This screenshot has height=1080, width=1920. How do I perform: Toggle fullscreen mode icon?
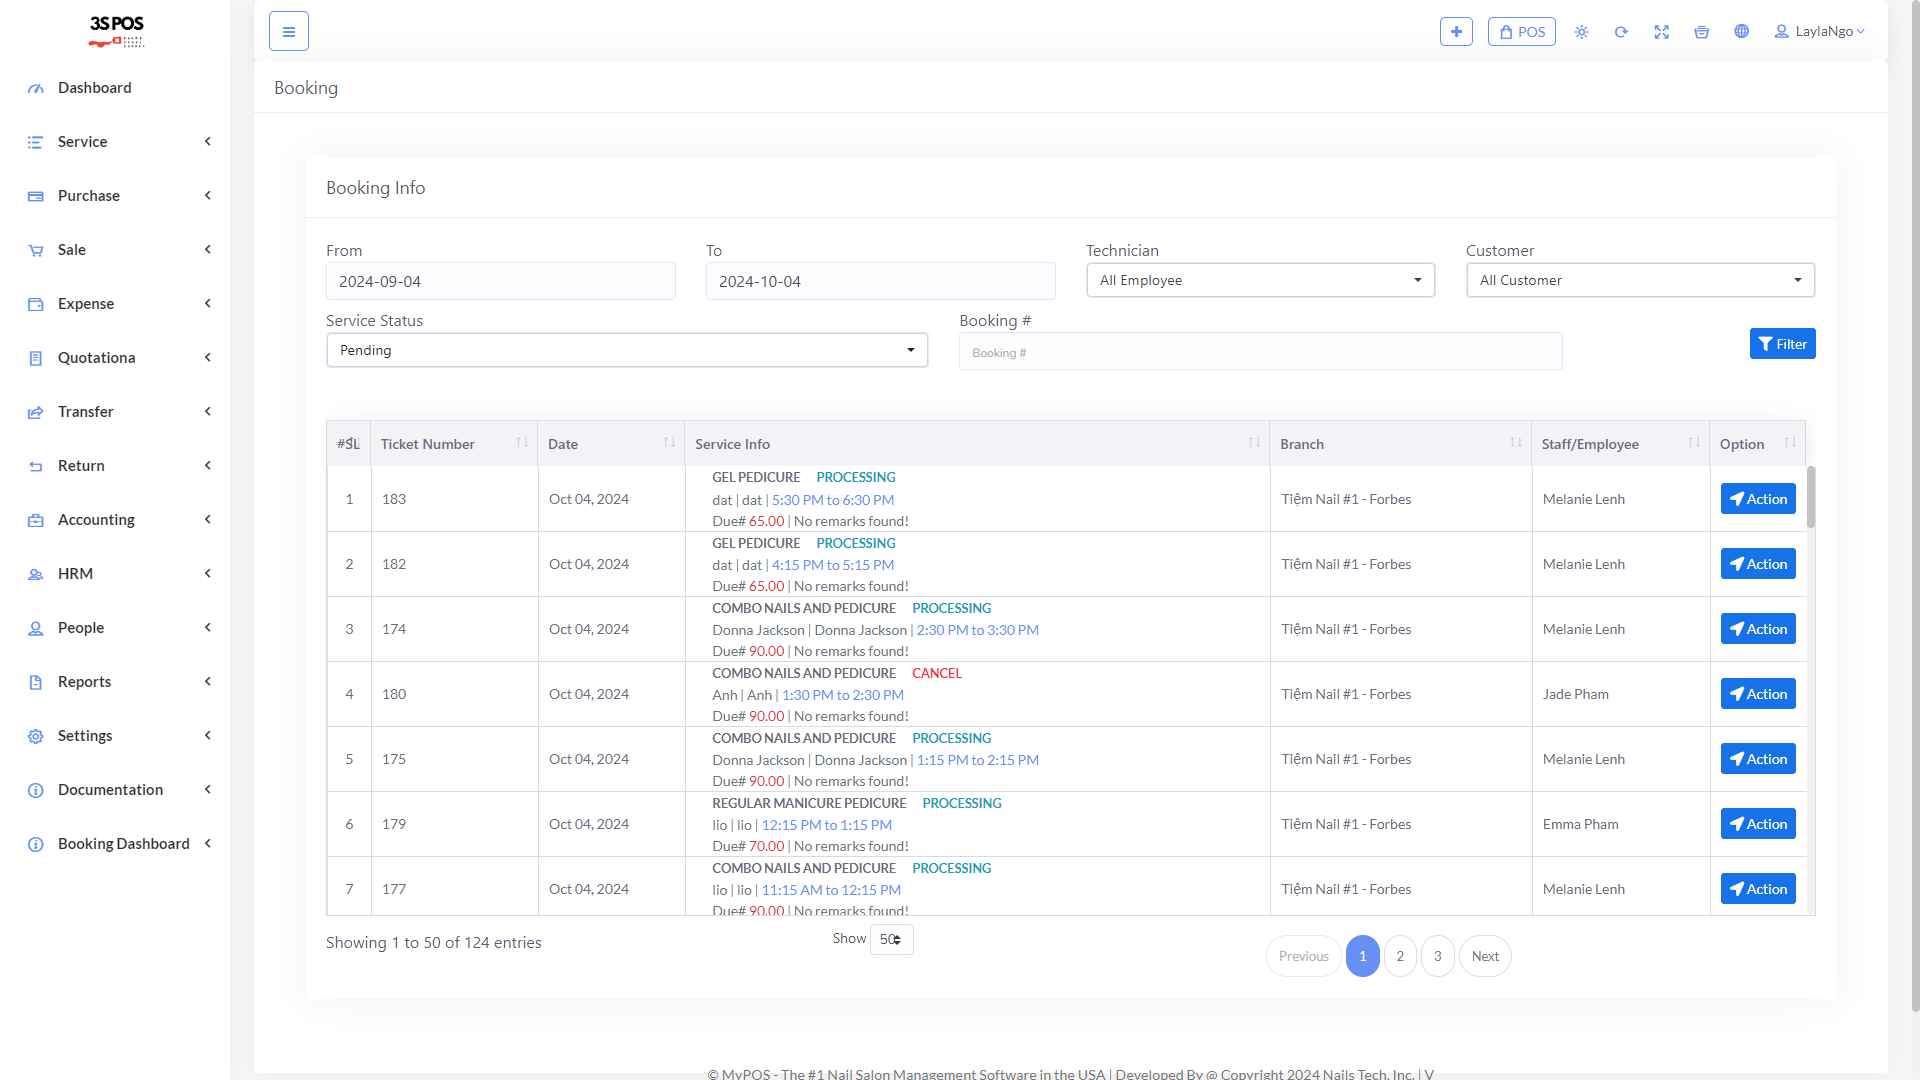[x=1661, y=32]
